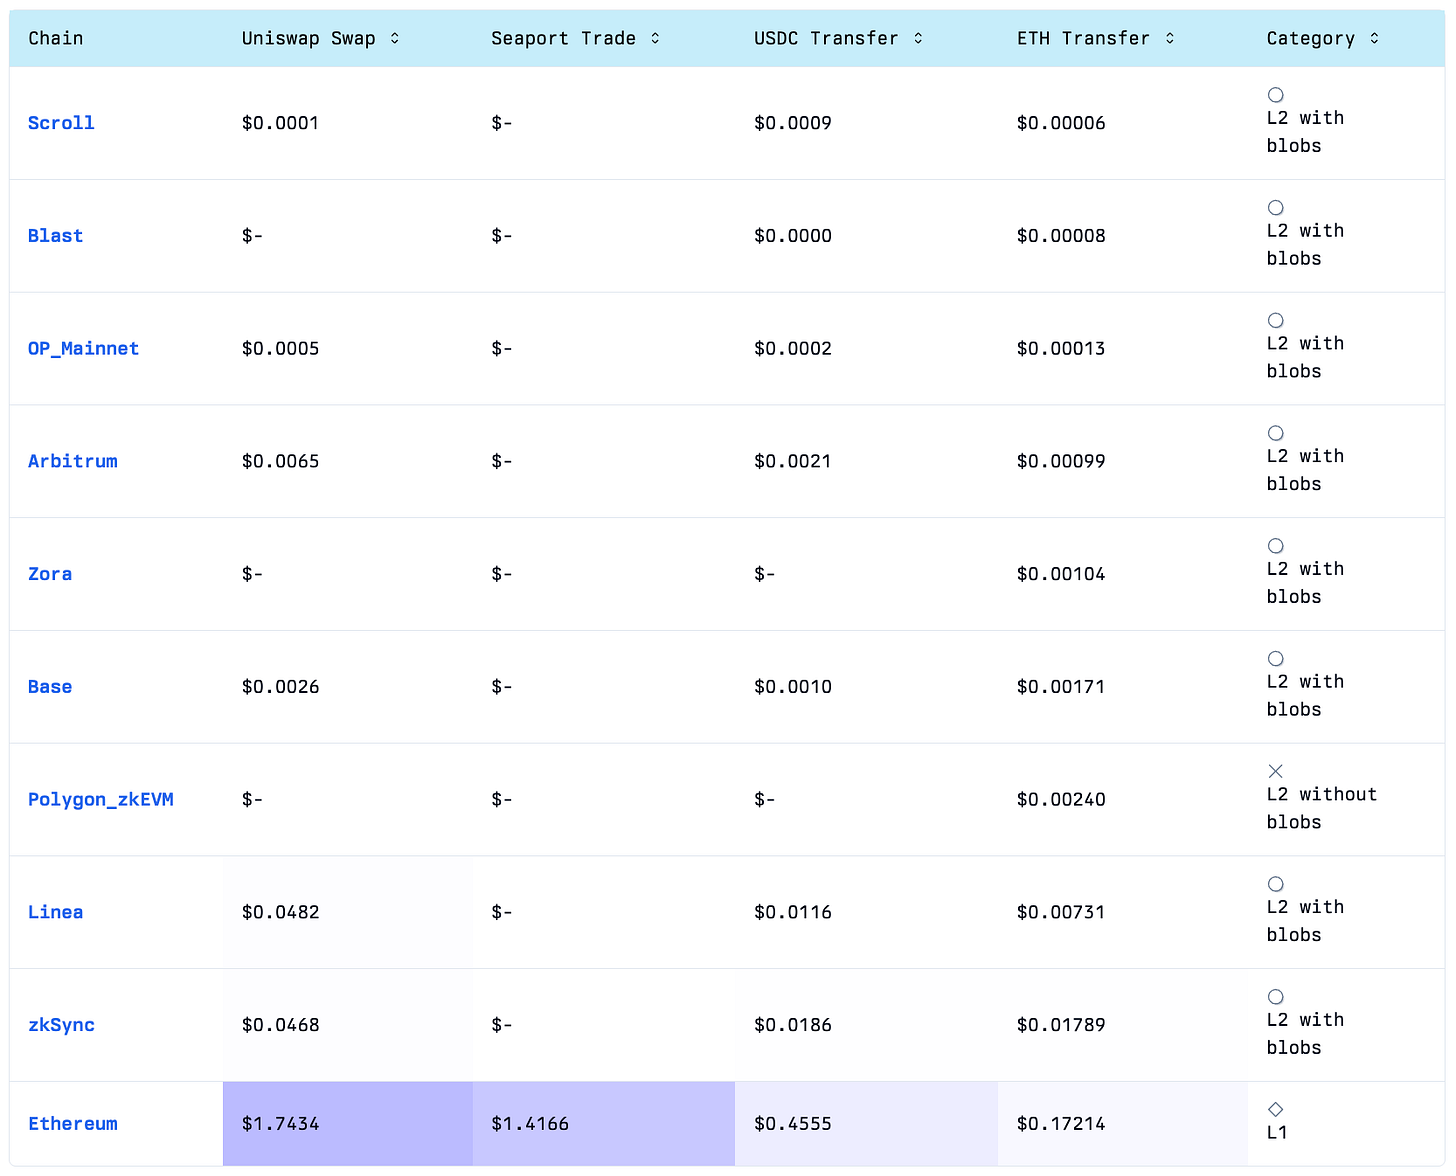Open the Arbitrum chain link
1456x1176 pixels.
[x=73, y=461]
